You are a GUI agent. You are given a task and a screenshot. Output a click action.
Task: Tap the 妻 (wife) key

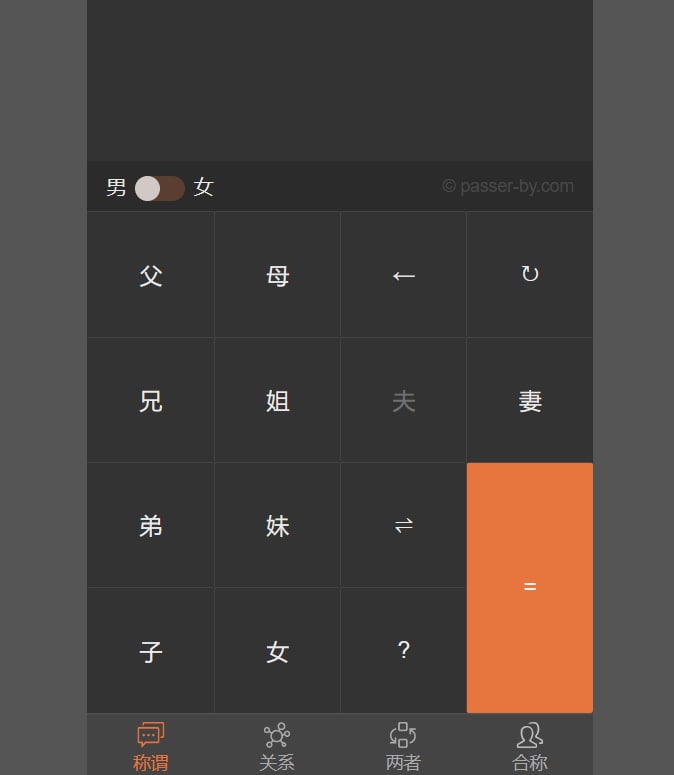tap(530, 401)
